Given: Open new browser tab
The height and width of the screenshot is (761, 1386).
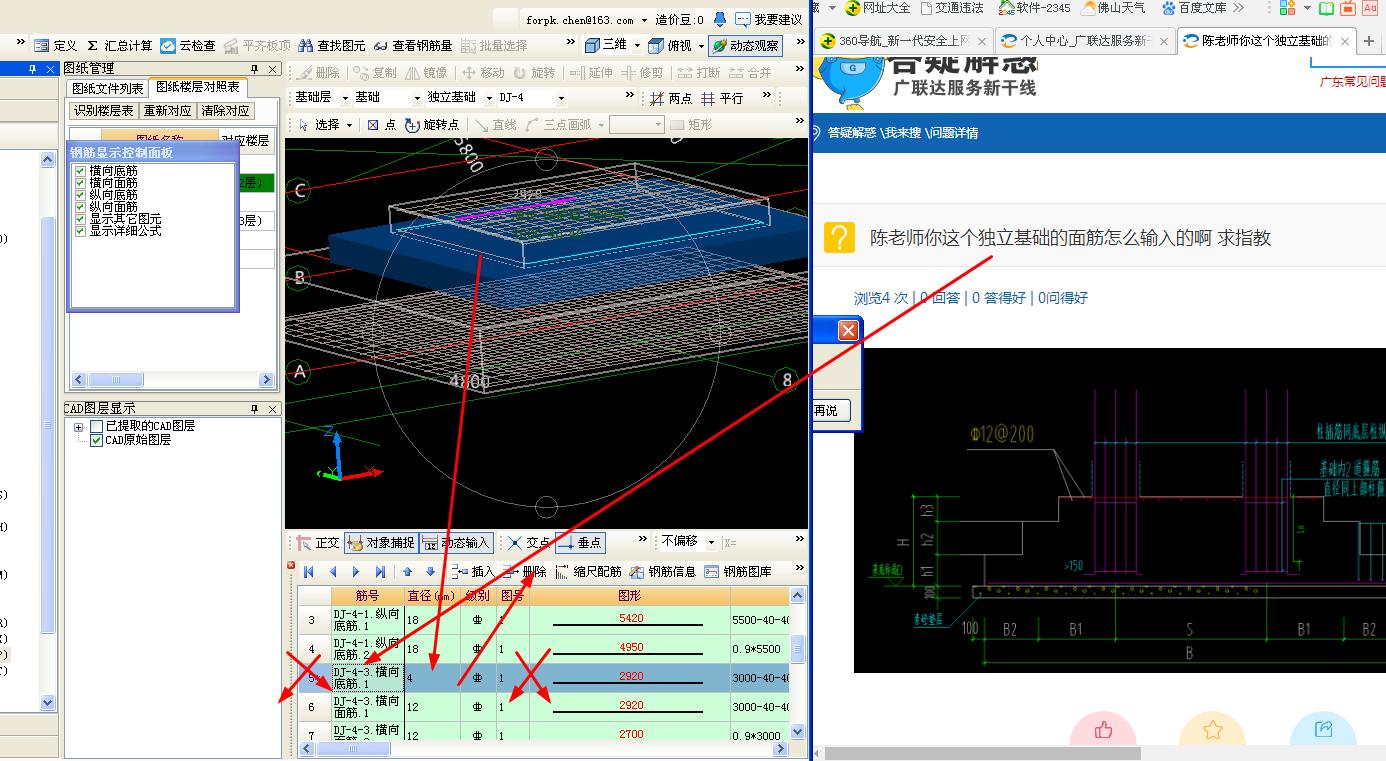Looking at the screenshot, I should (1369, 41).
